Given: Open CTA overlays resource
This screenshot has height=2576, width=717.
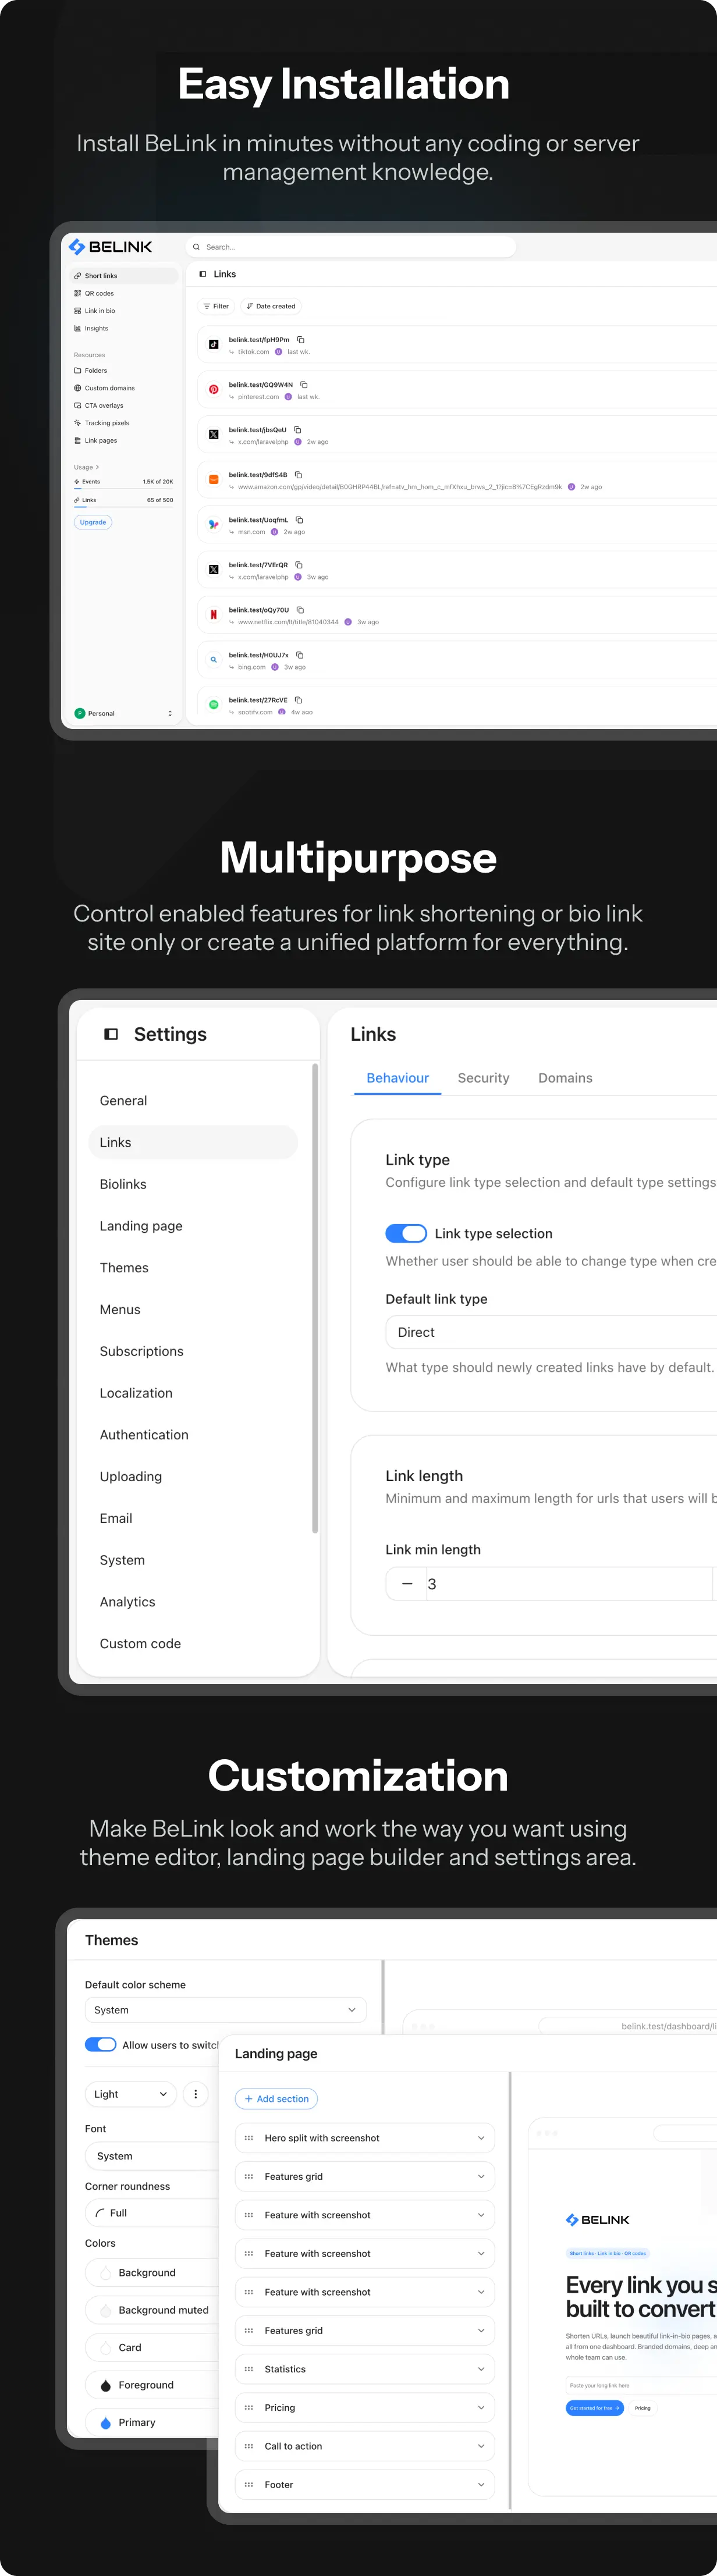Looking at the screenshot, I should click(124, 406).
